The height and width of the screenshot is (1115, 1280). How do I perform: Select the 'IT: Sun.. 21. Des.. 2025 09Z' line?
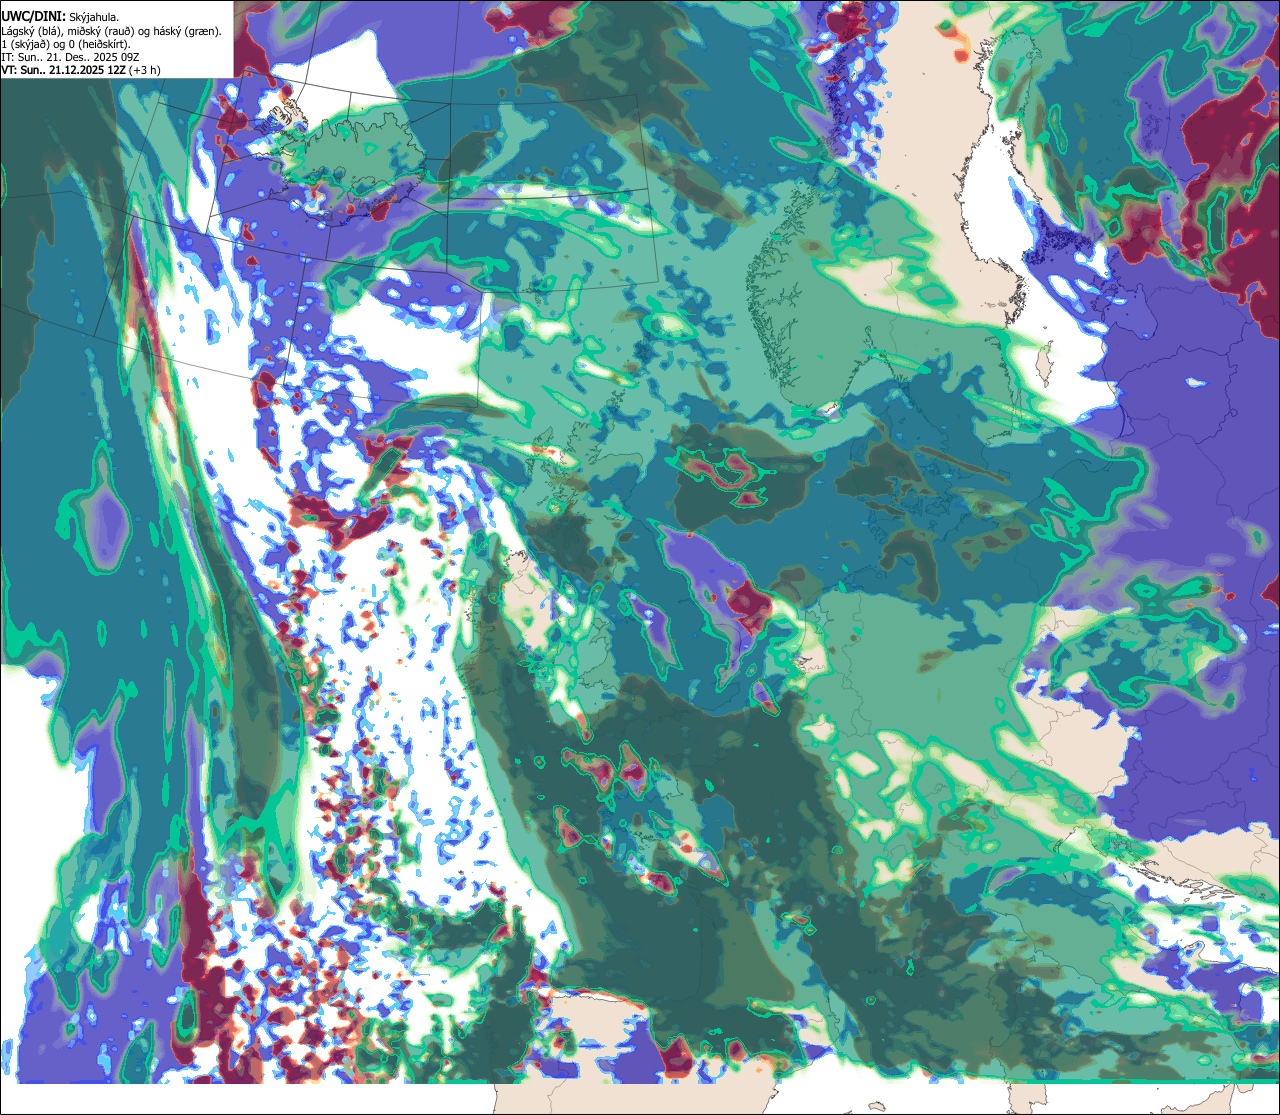click(x=69, y=56)
